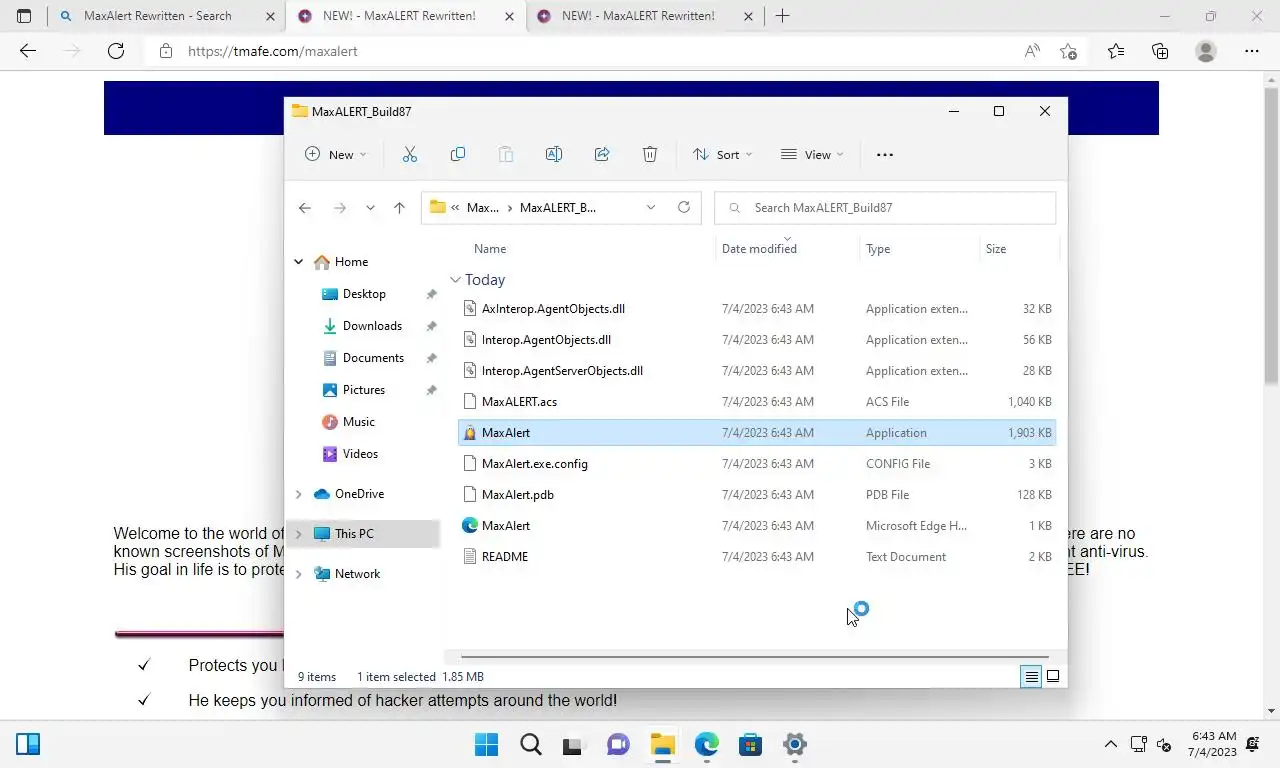The width and height of the screenshot is (1280, 768).
Task: Sort files by Name column header
Action: coord(490,249)
